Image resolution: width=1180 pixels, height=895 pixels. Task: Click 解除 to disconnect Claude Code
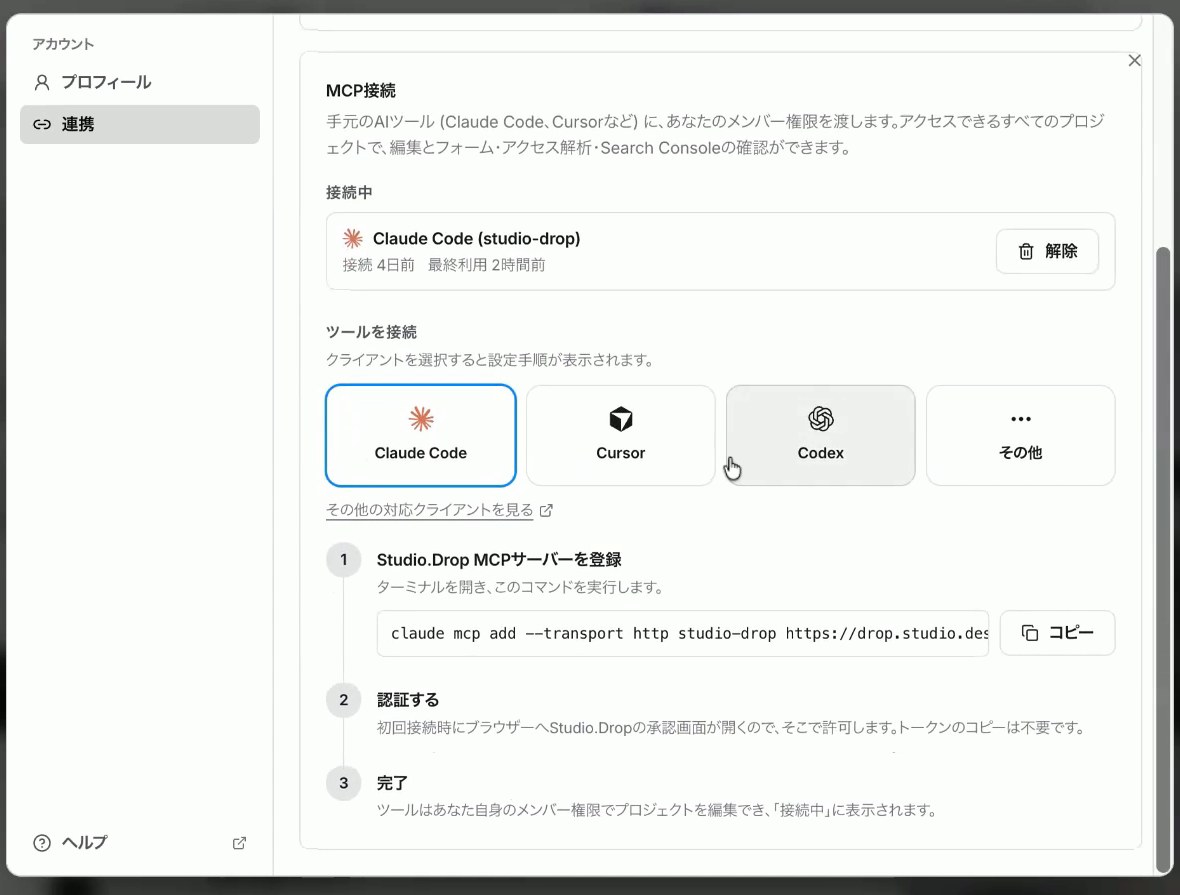pyautogui.click(x=1047, y=251)
